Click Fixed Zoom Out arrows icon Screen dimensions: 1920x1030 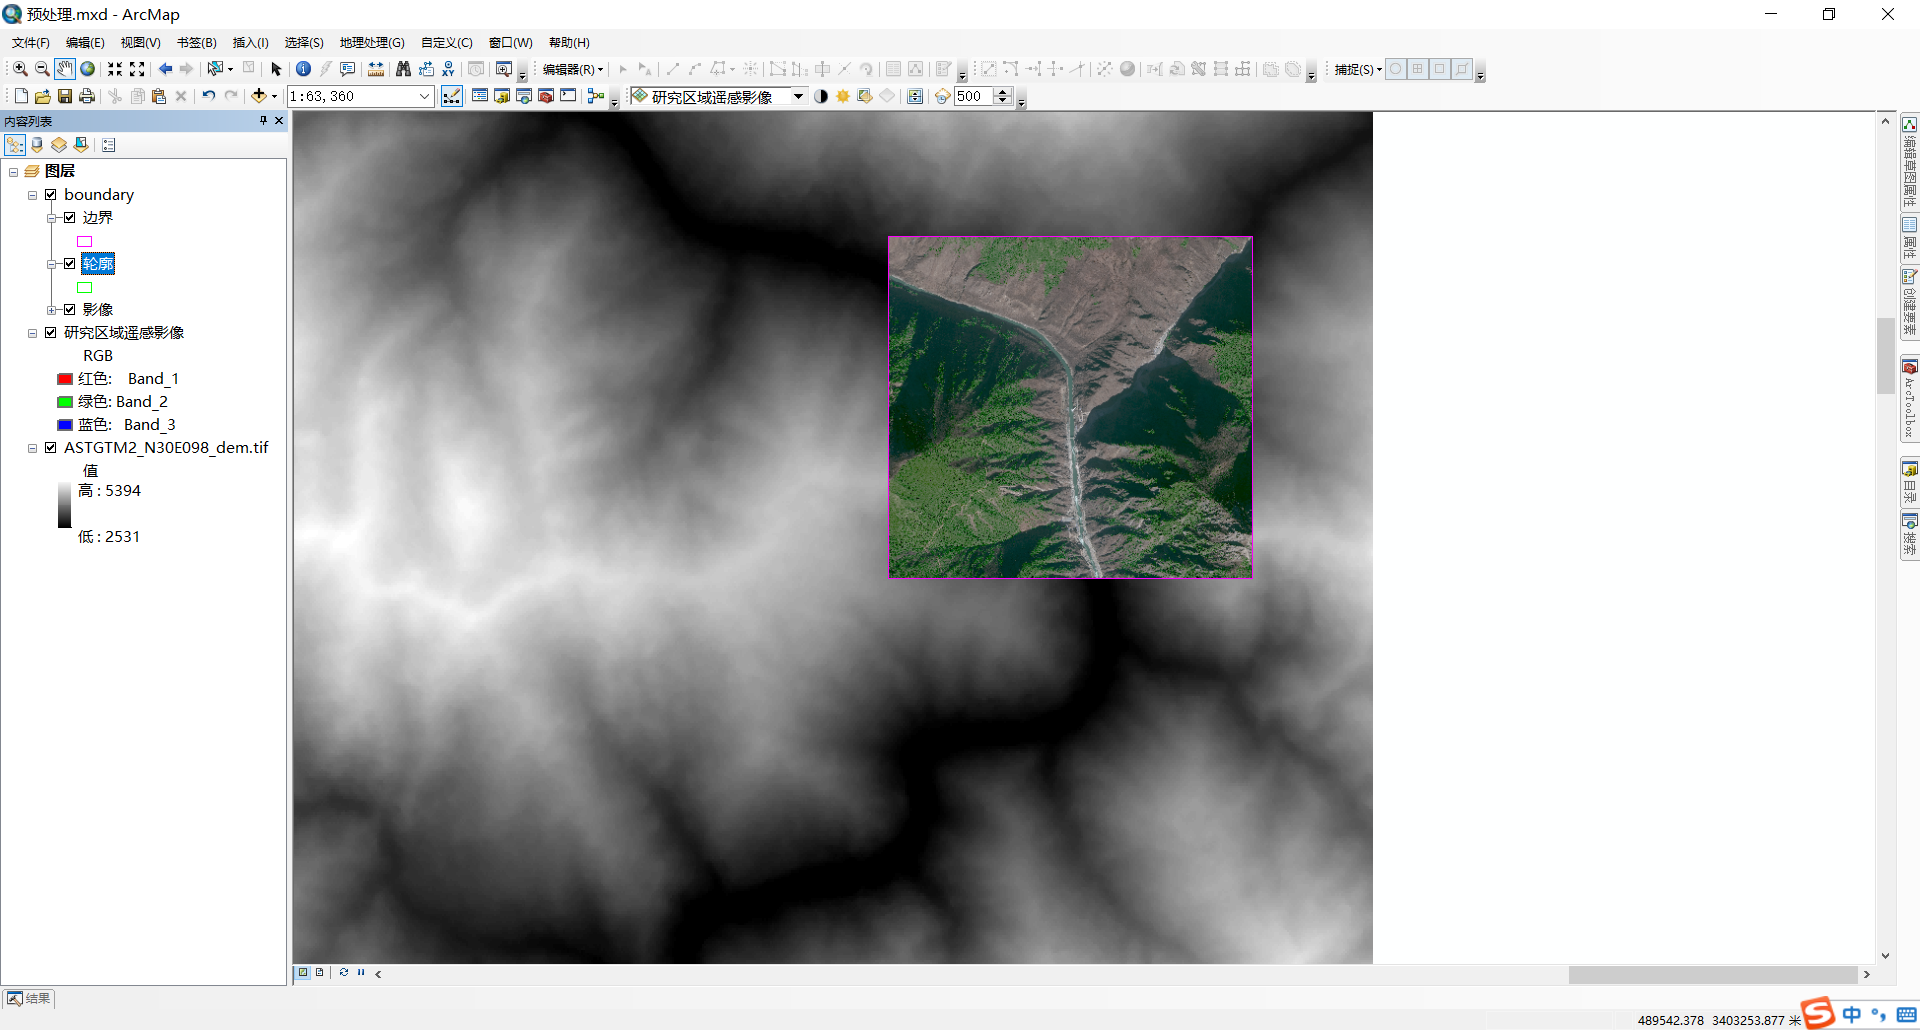137,69
